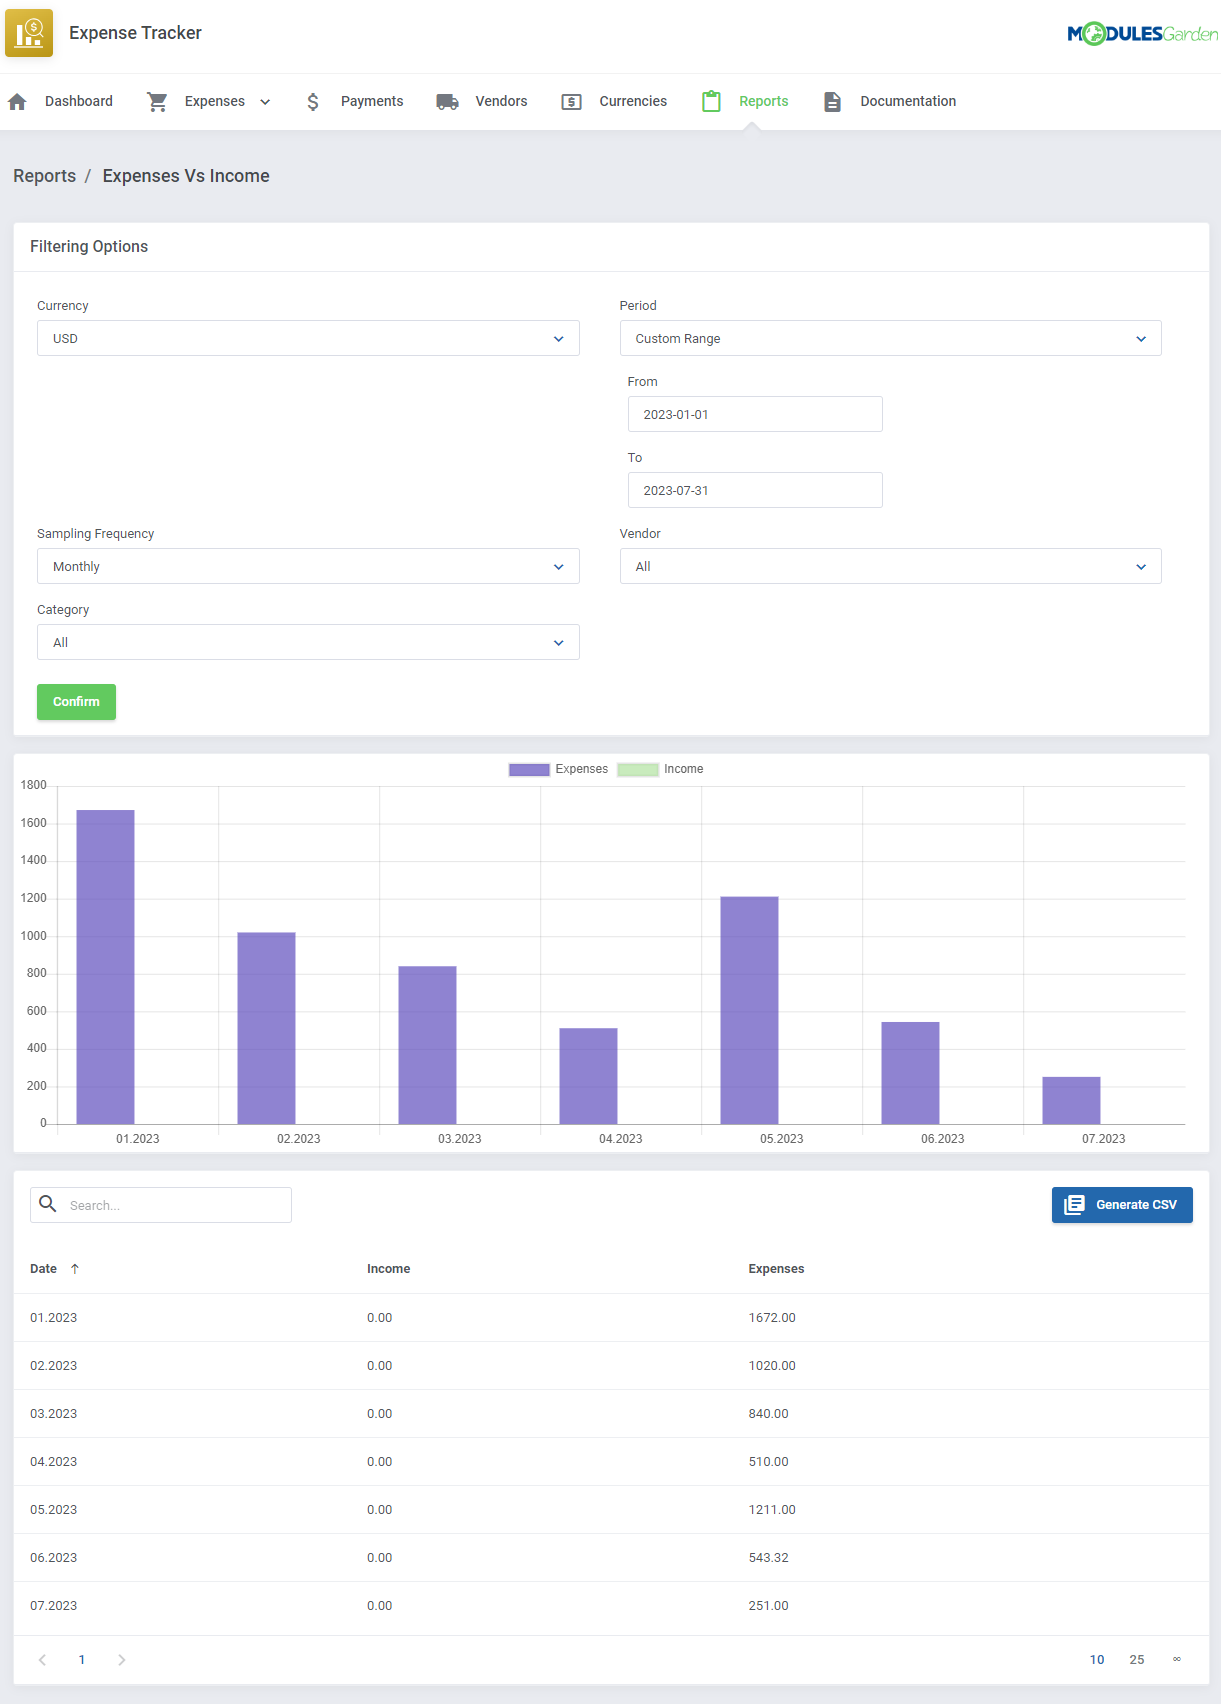Viewport: 1221px width, 1704px height.
Task: Open Documentation page
Action: coord(908,101)
